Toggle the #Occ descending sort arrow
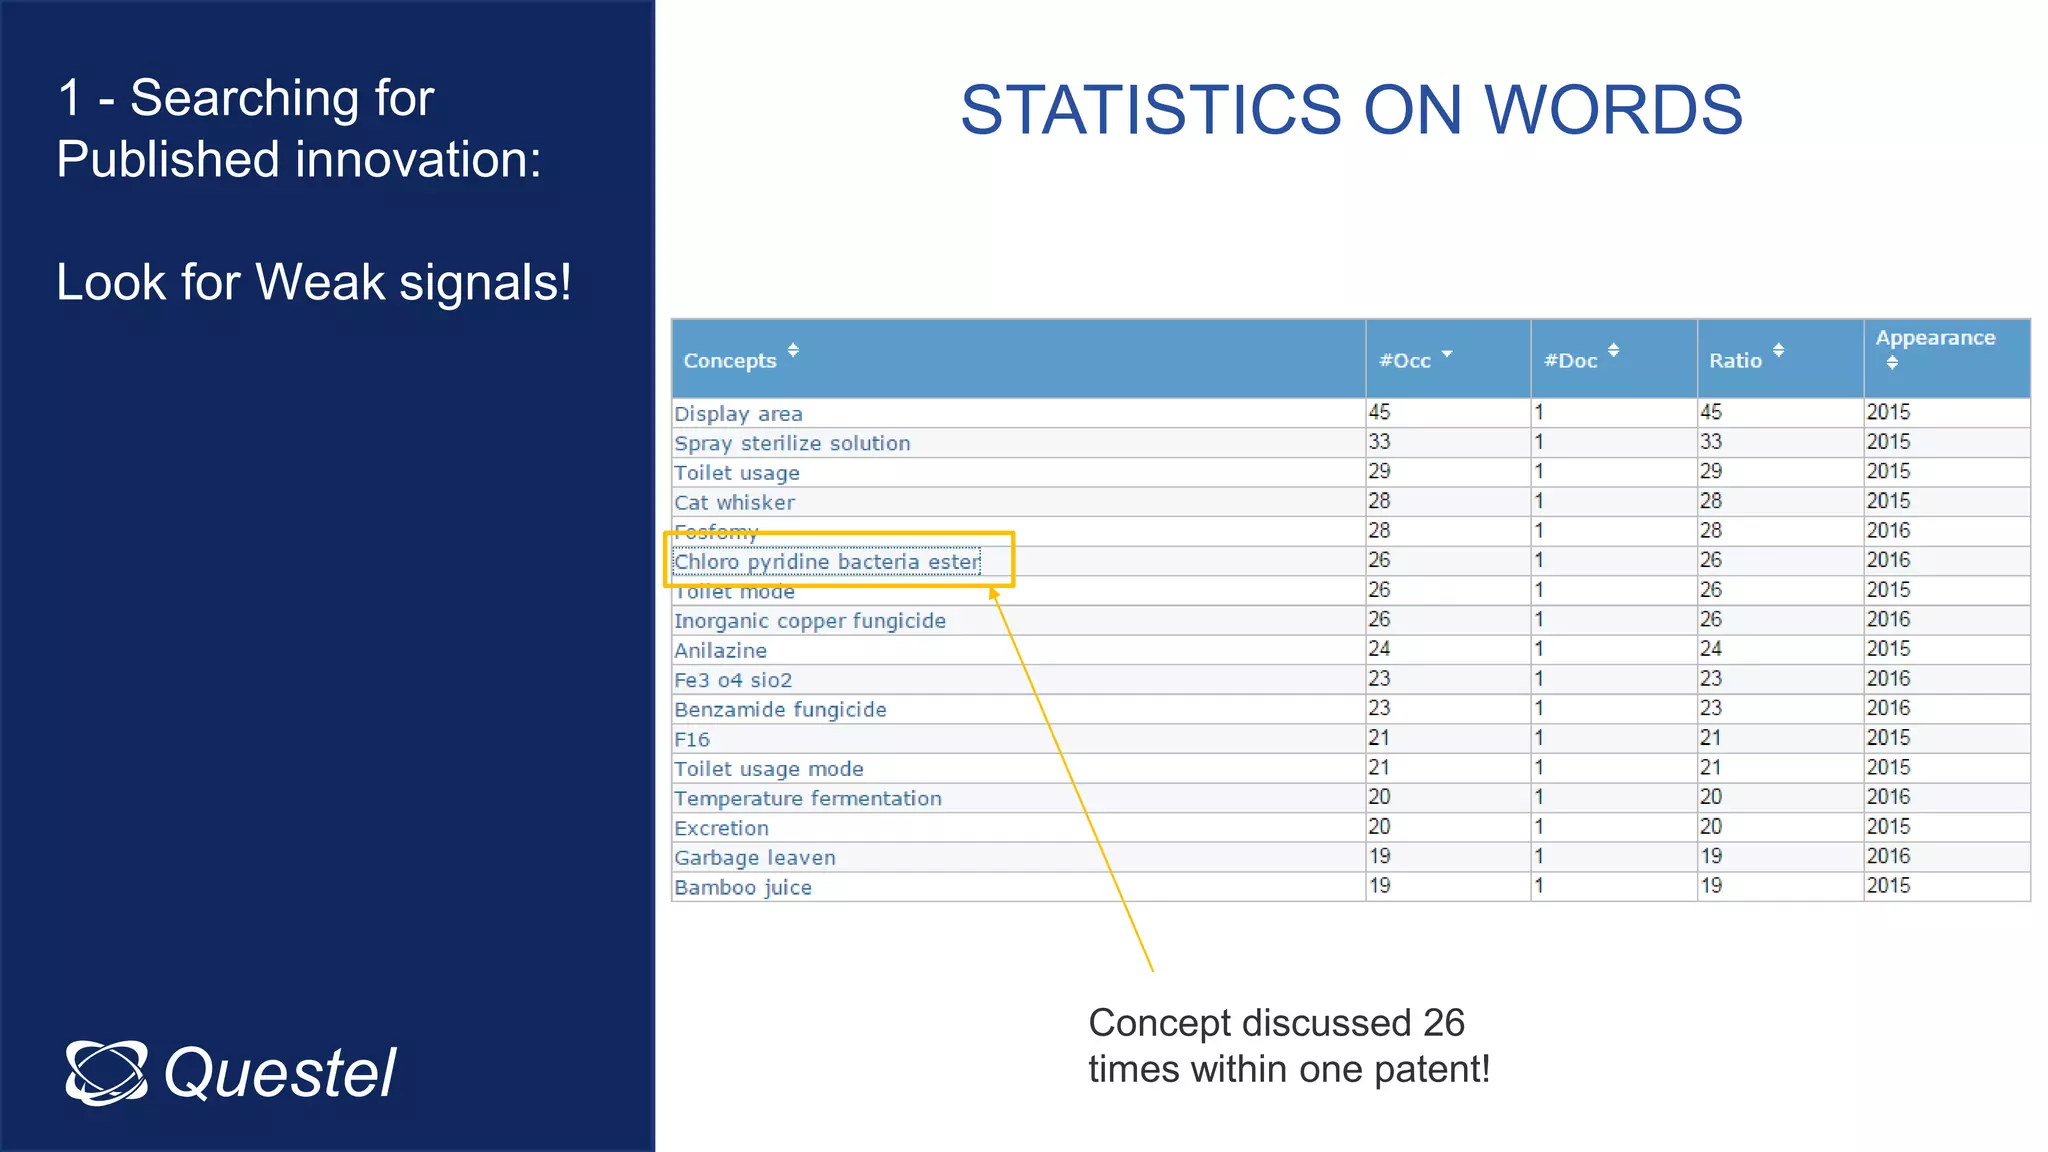The width and height of the screenshot is (2048, 1152). pyautogui.click(x=1447, y=354)
